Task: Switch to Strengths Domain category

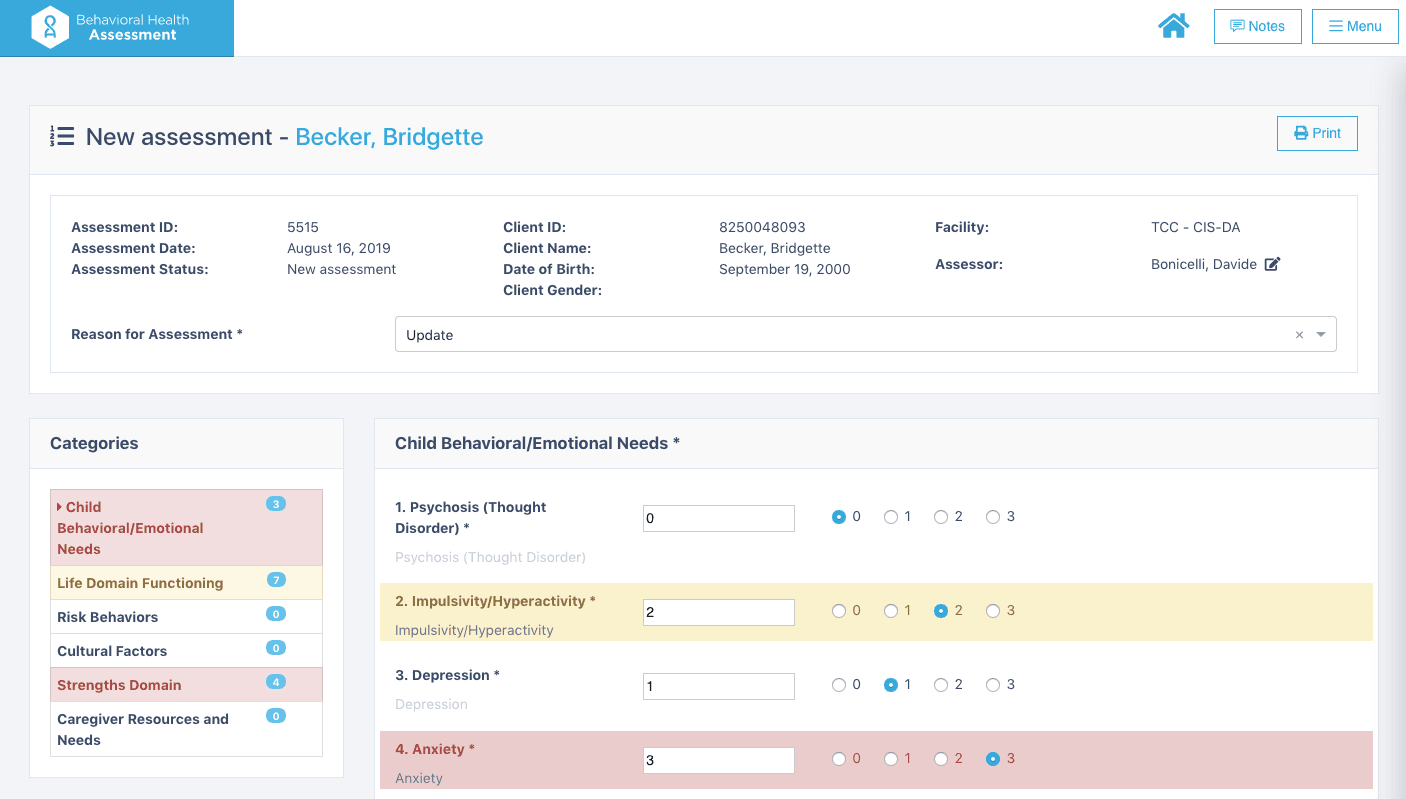Action: (x=186, y=685)
